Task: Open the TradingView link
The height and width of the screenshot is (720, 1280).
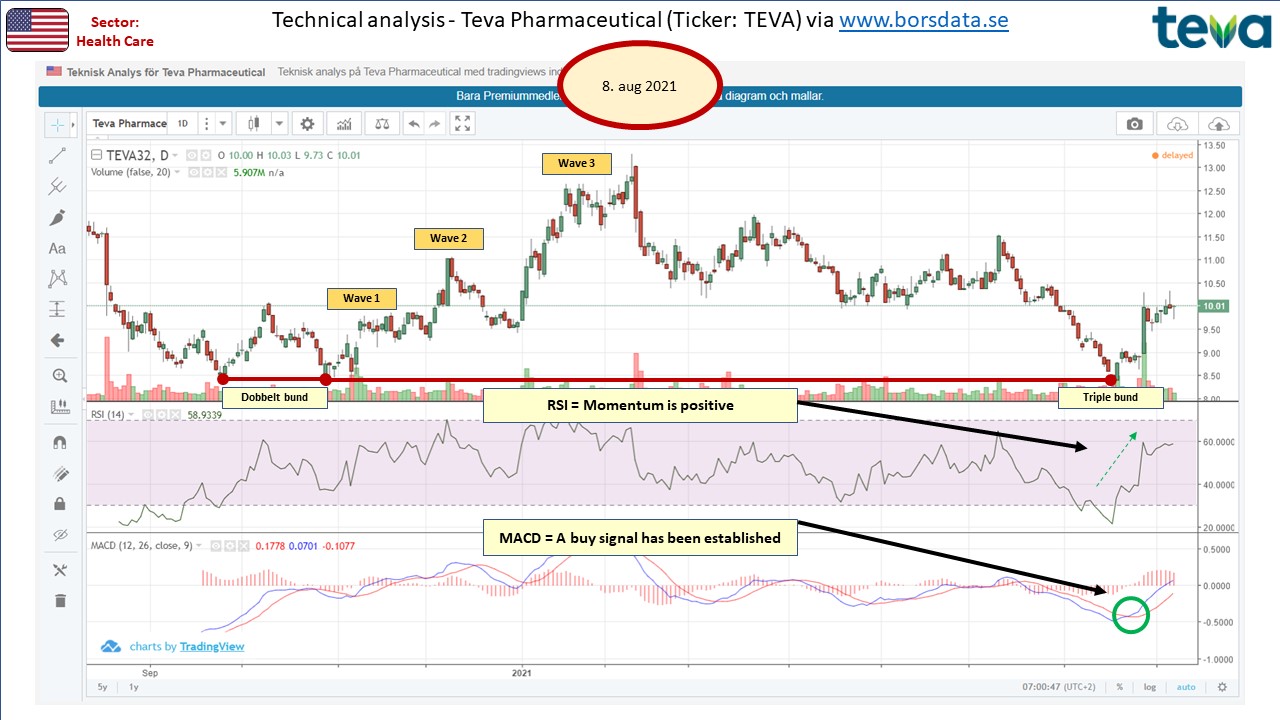Action: point(212,646)
